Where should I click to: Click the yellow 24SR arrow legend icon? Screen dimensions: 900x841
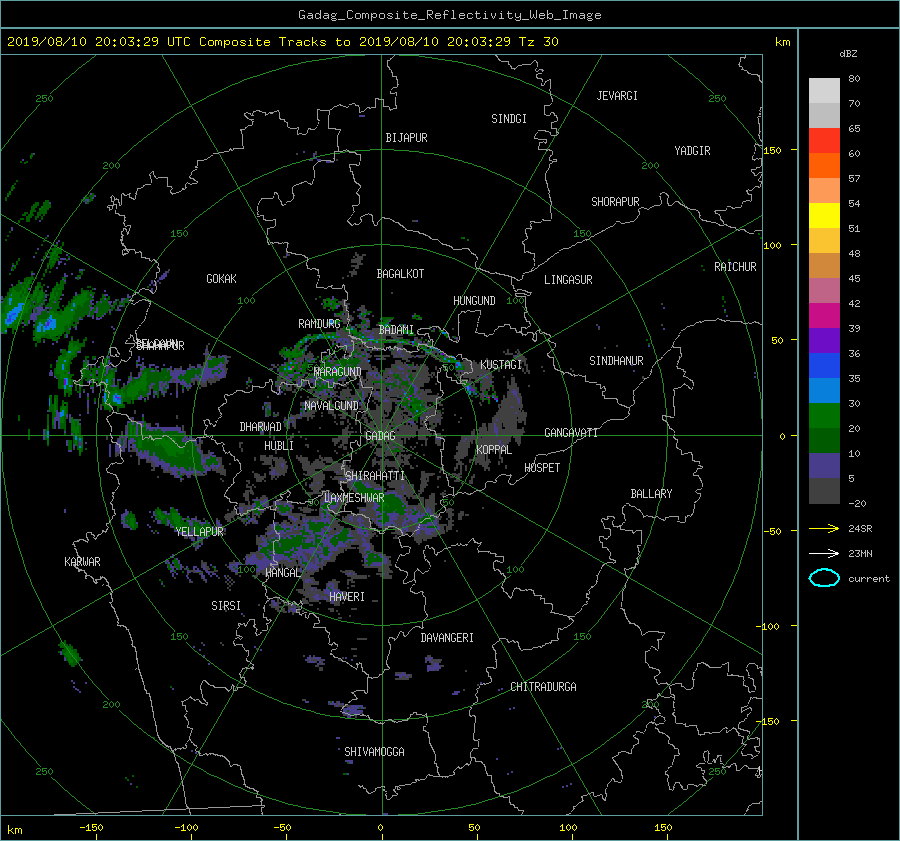tap(824, 528)
